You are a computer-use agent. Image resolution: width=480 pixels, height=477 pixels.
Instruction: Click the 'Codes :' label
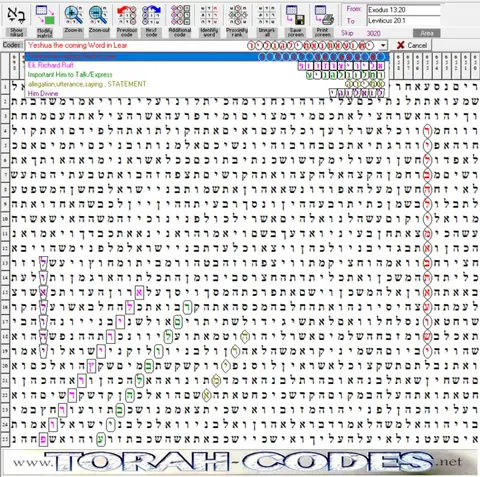pos(13,45)
